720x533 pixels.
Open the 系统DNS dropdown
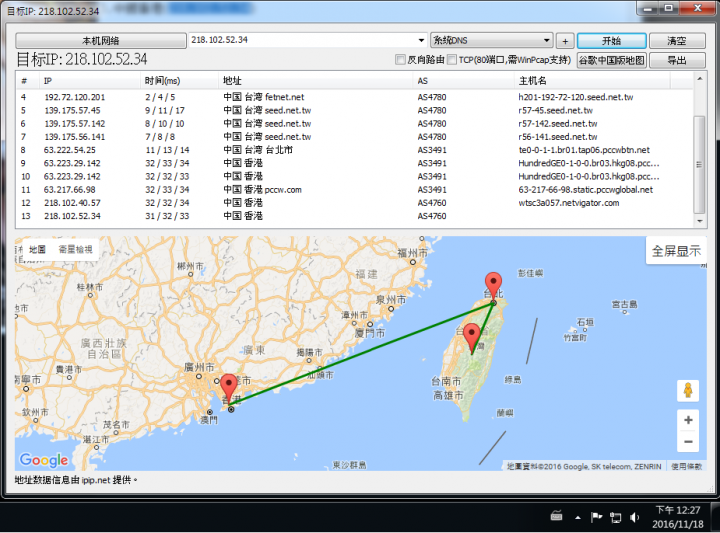pos(546,40)
